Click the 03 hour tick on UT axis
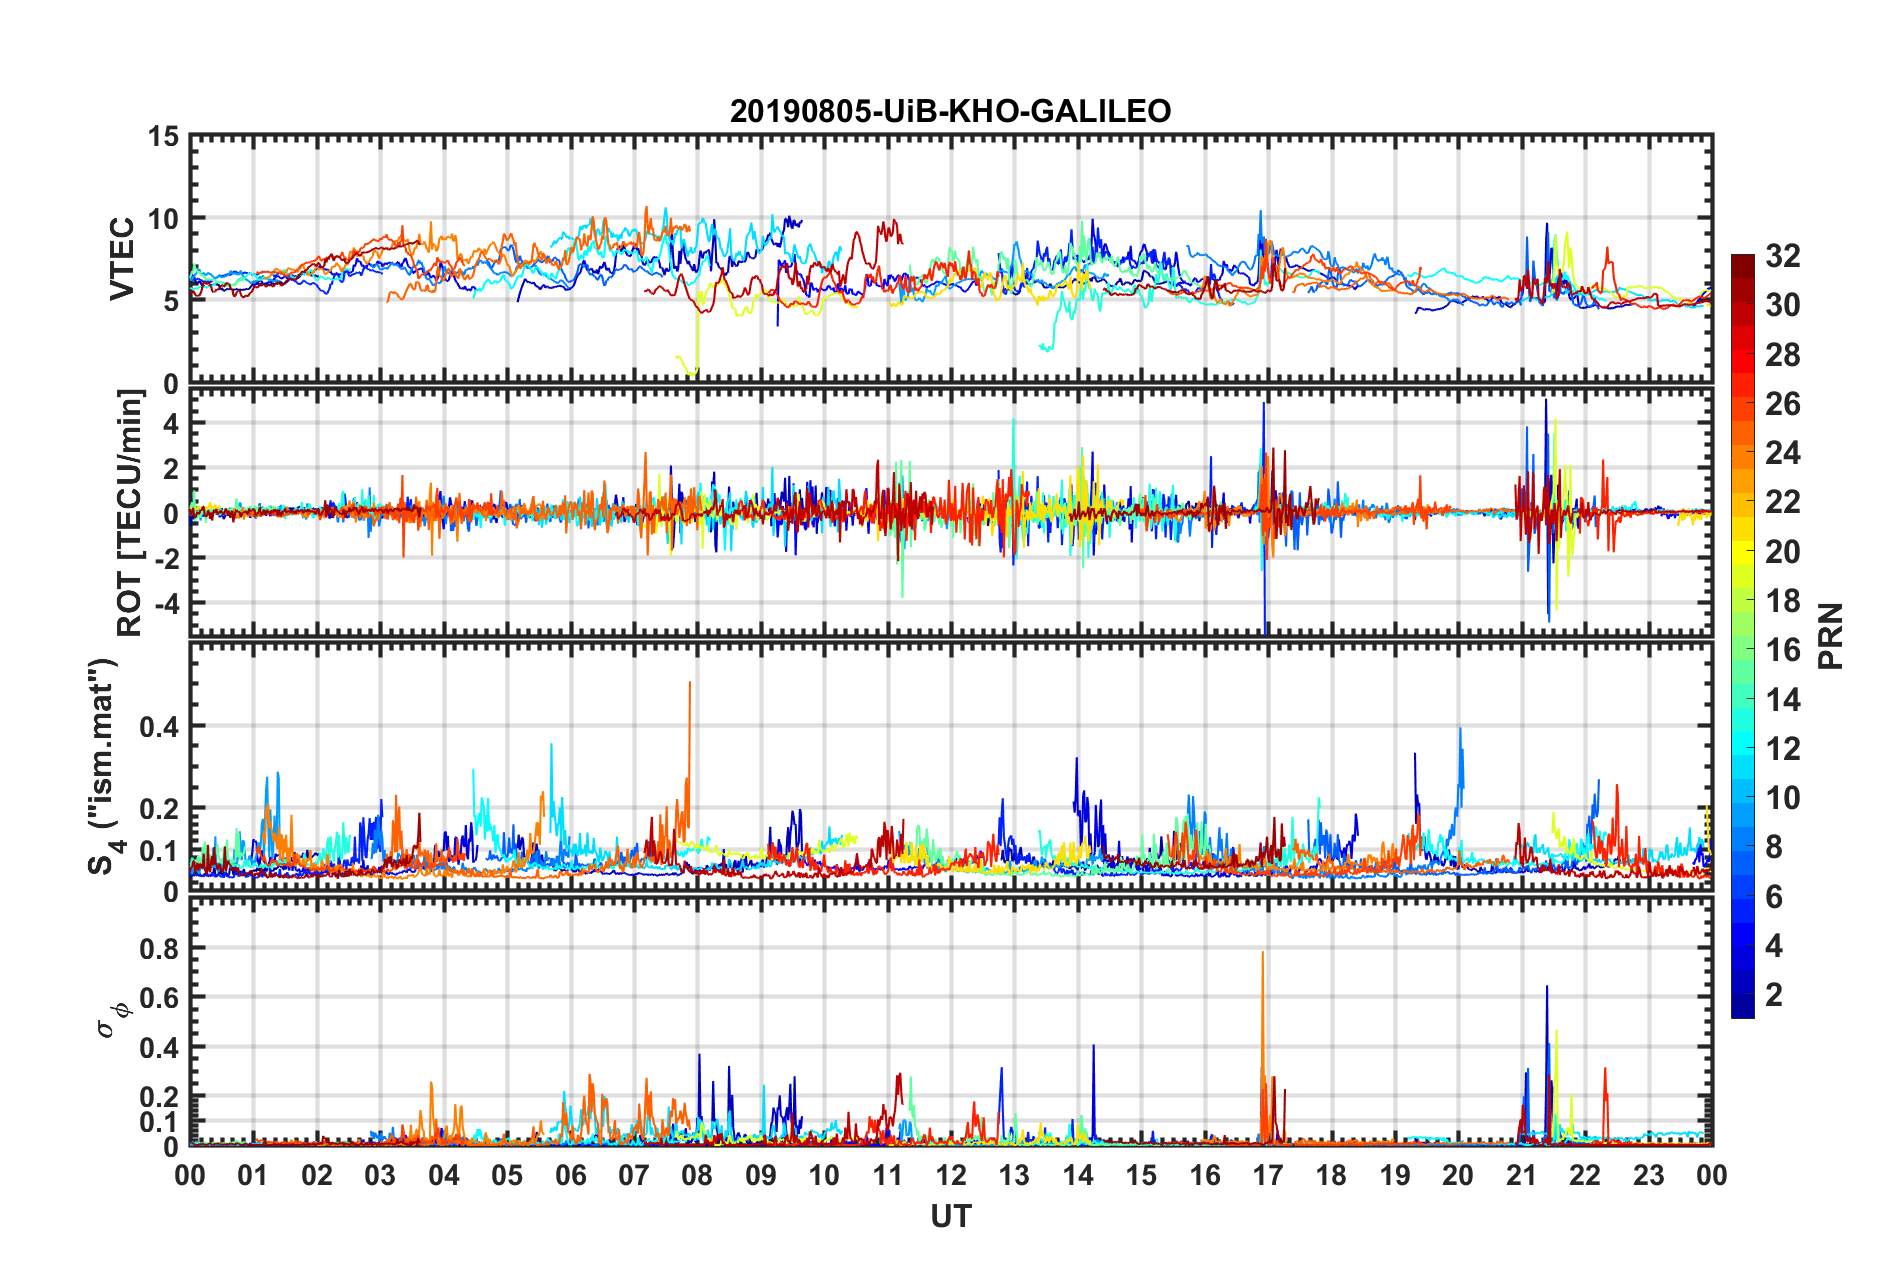 (380, 1175)
